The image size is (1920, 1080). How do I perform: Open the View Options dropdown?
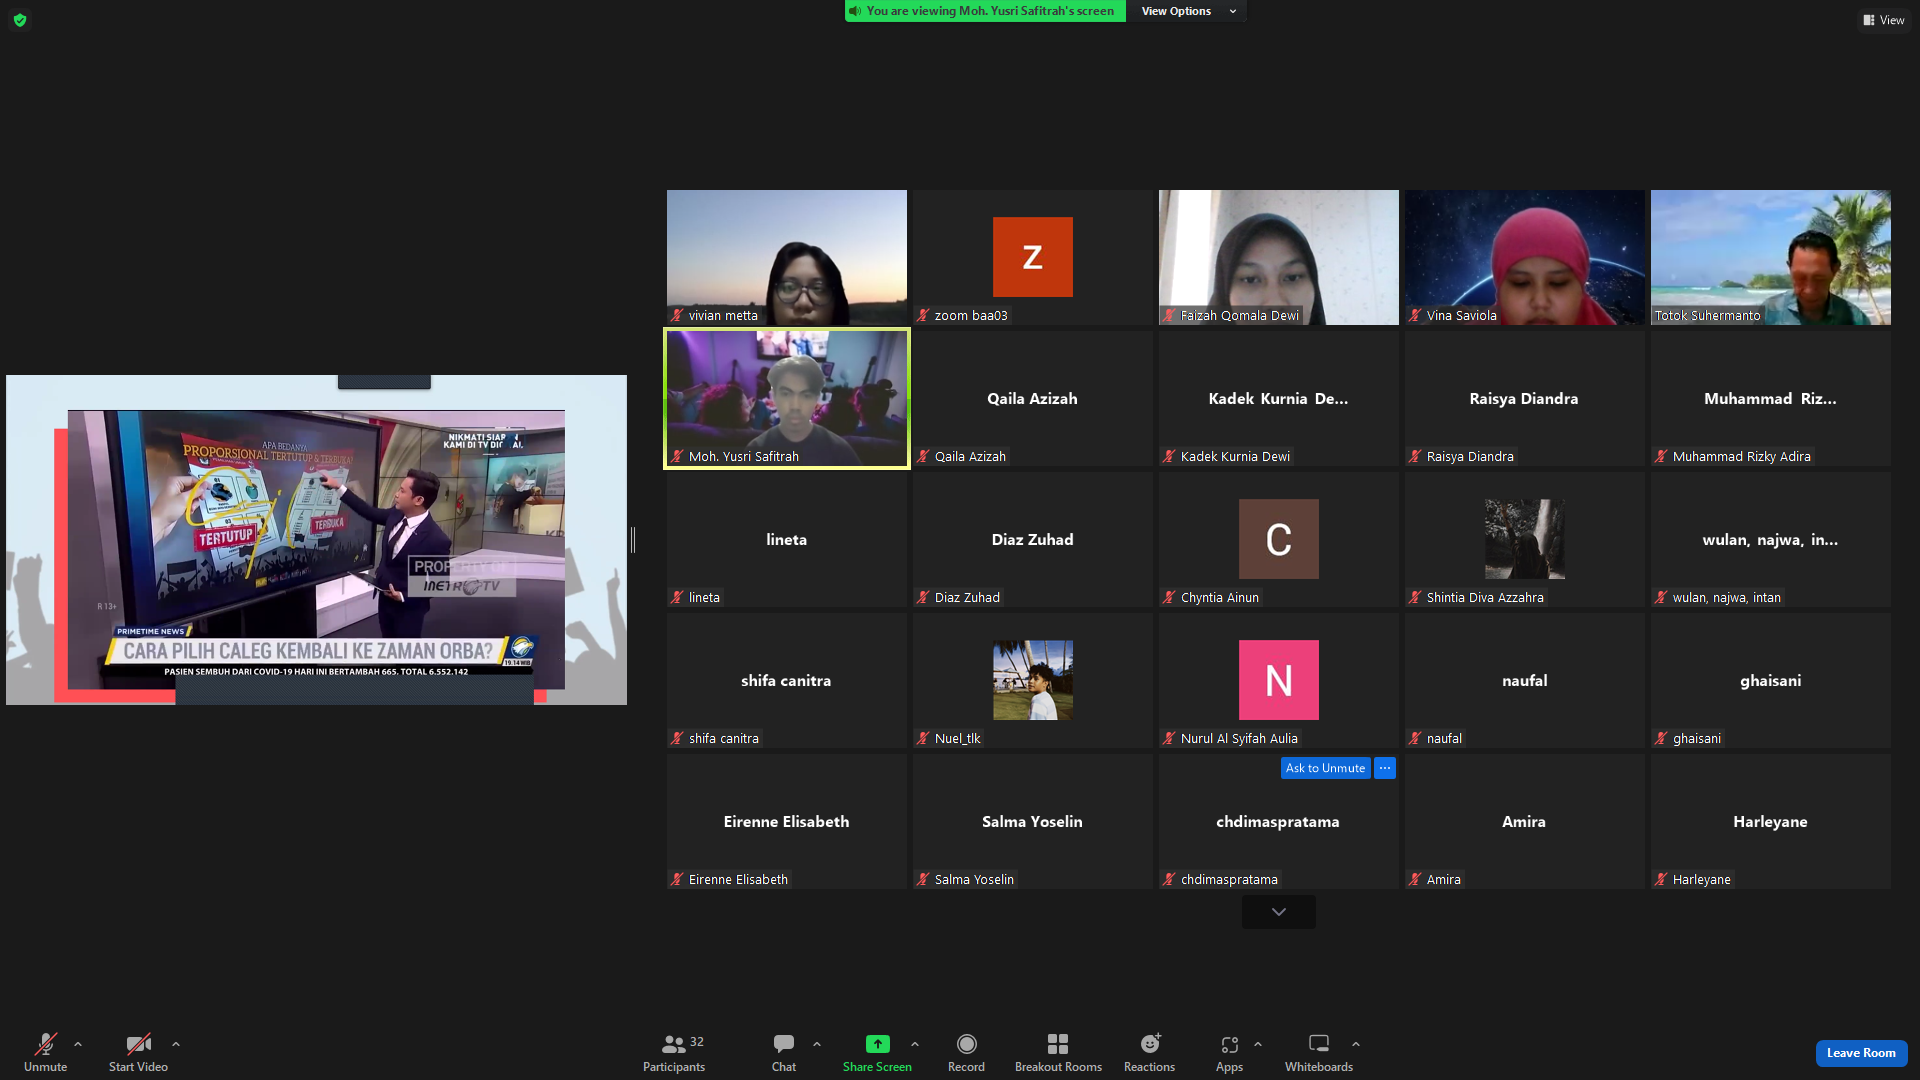(x=1188, y=11)
